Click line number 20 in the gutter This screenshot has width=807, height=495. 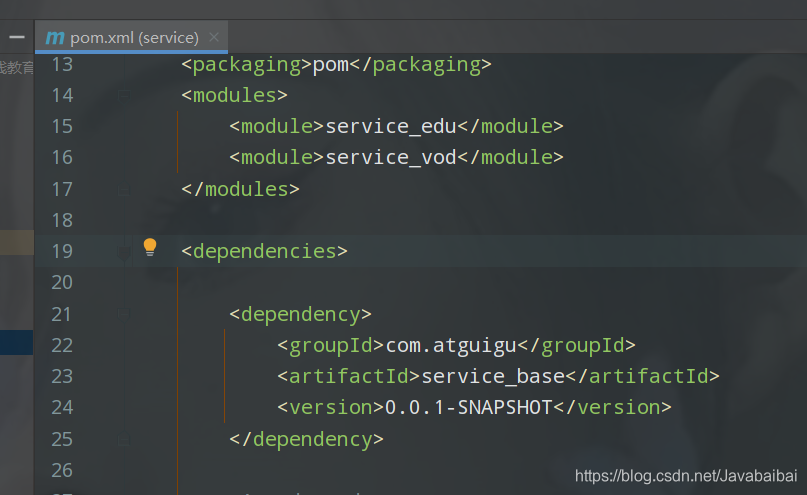pos(62,282)
